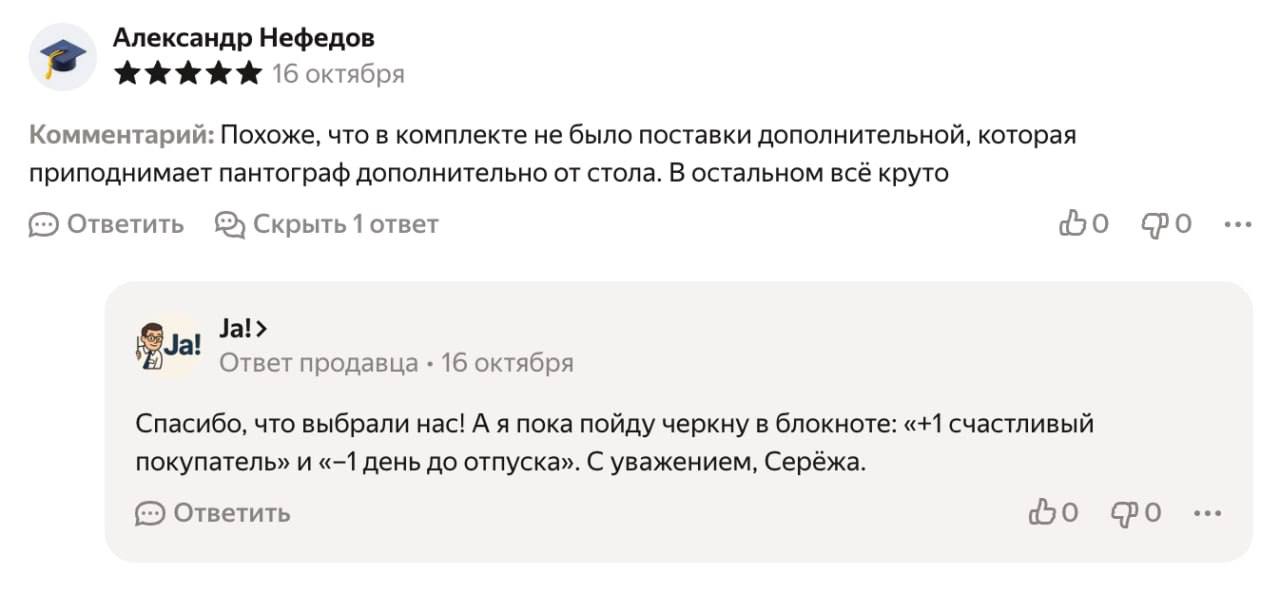Image resolution: width=1280 pixels, height=593 pixels.
Task: Click "Ответить" under Александр Нефедов's review
Action: click(x=107, y=224)
